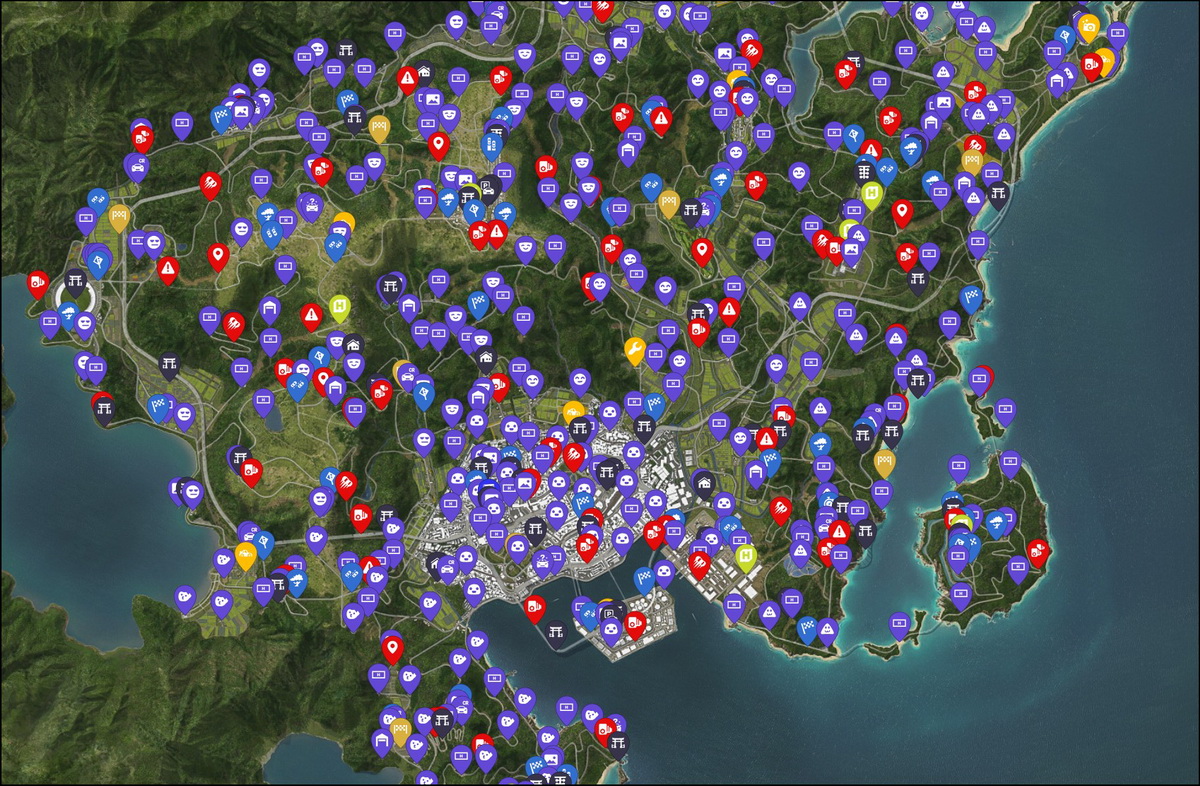Open dark parking P marker in northern town
Screen dimensions: 1200x786
click(x=487, y=187)
